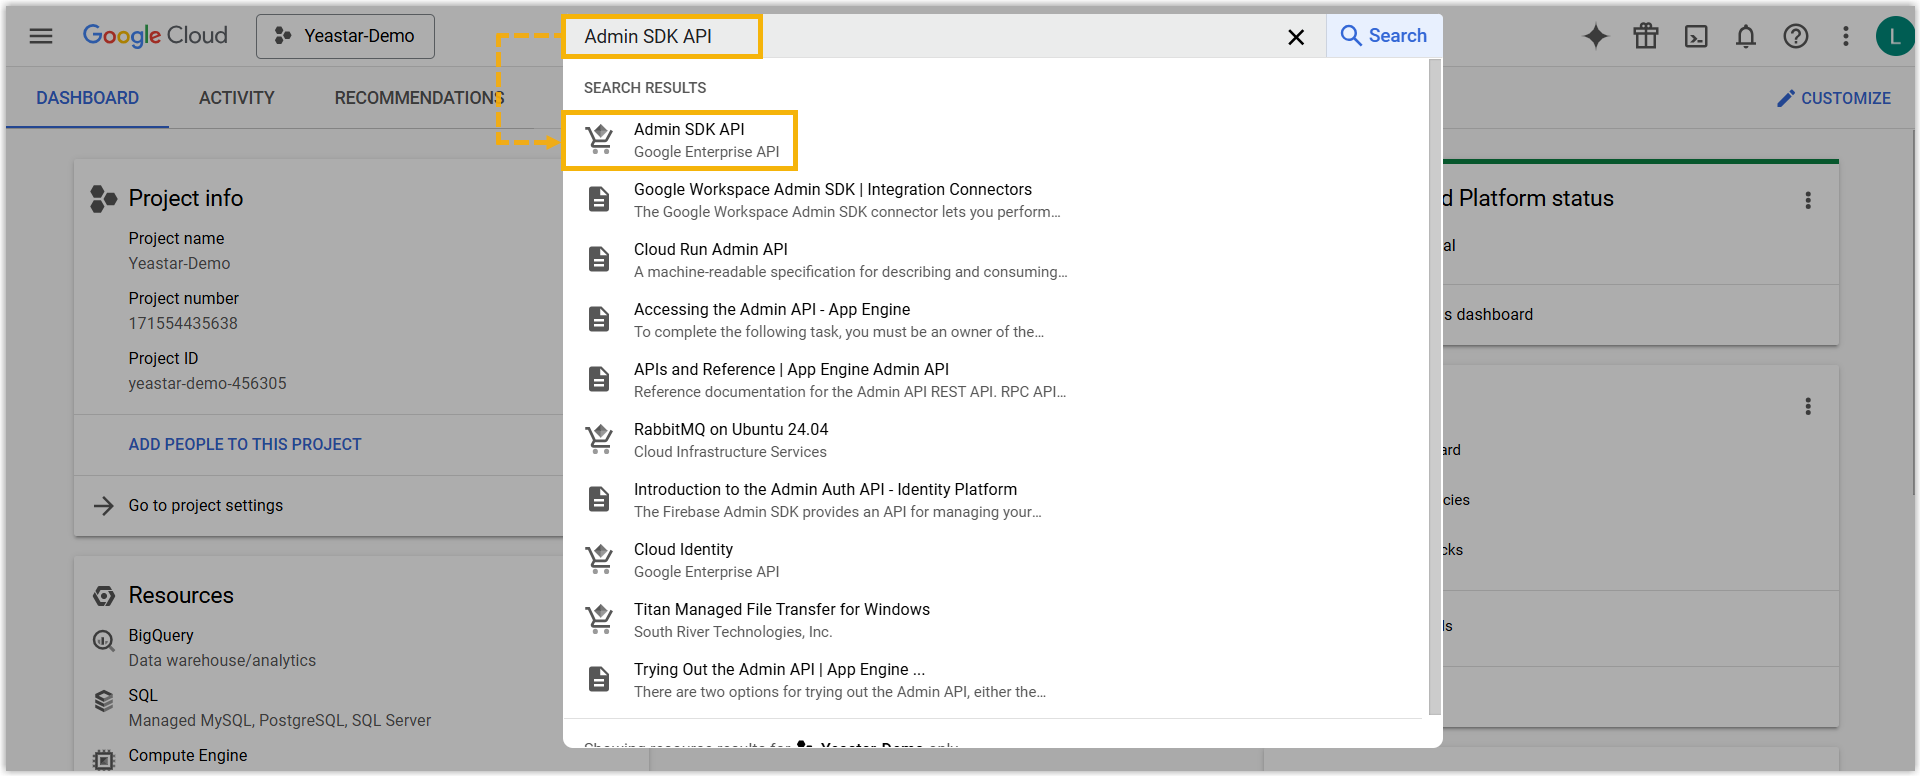Switch to the Activity tab

point(236,98)
